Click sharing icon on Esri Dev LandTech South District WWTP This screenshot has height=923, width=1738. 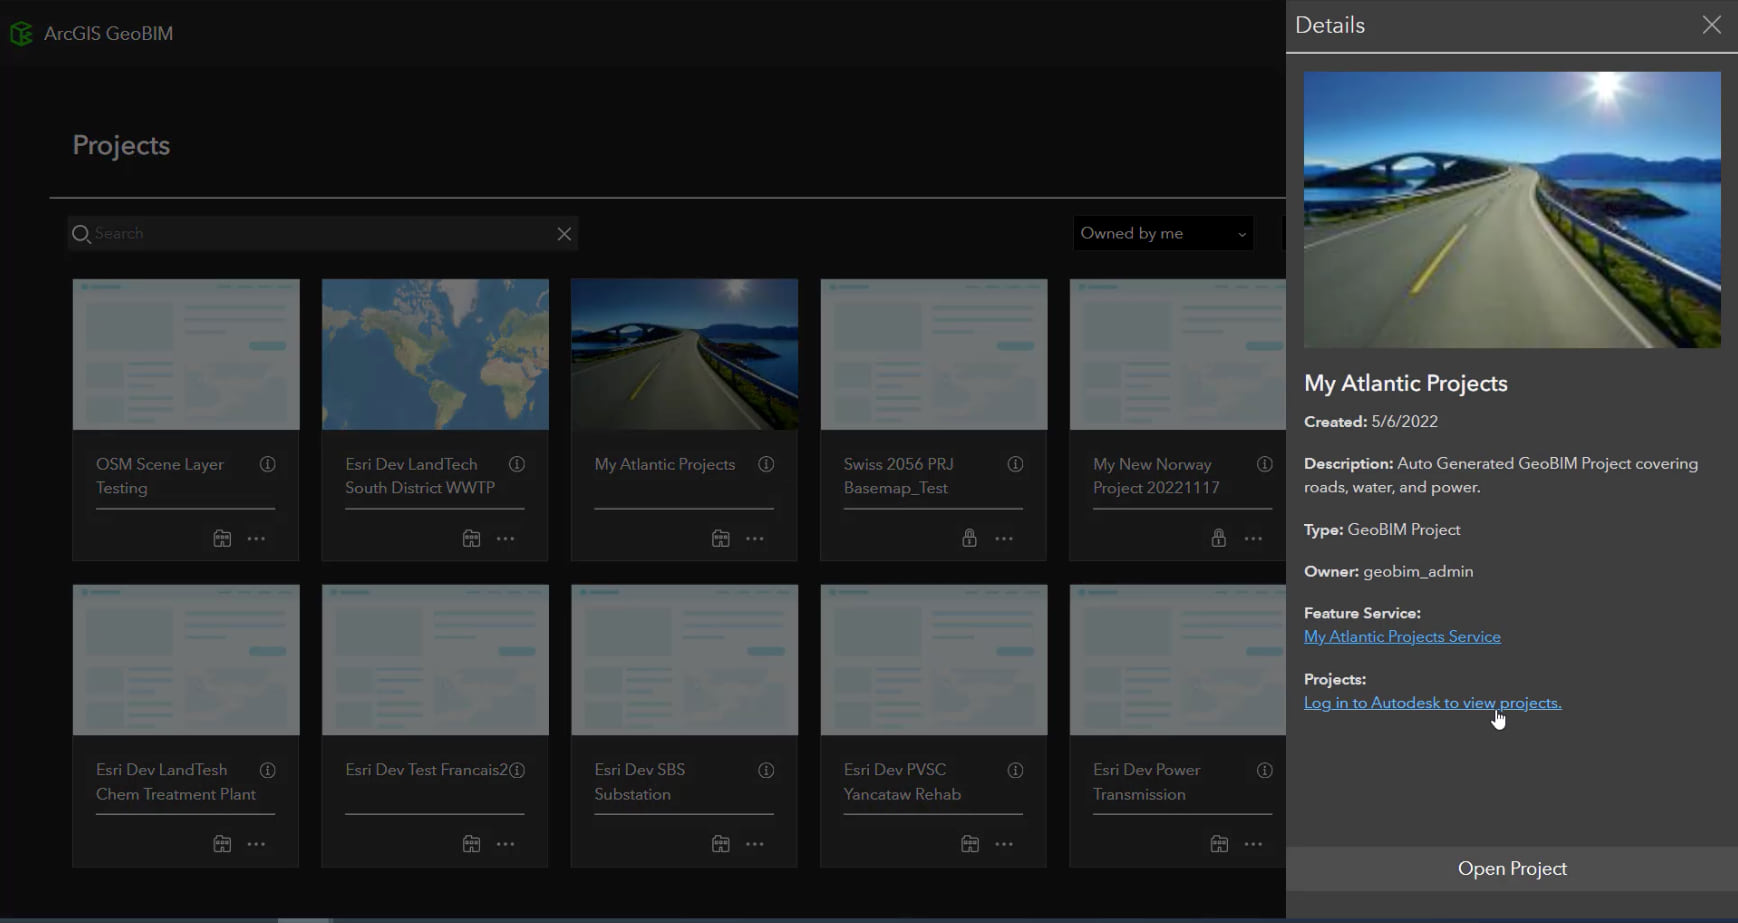(x=471, y=538)
